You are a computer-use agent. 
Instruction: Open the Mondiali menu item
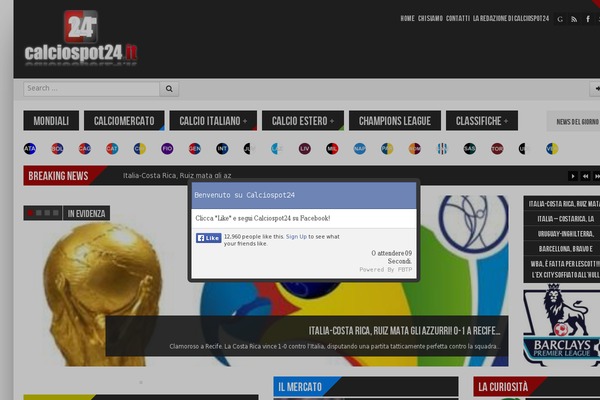tap(51, 121)
